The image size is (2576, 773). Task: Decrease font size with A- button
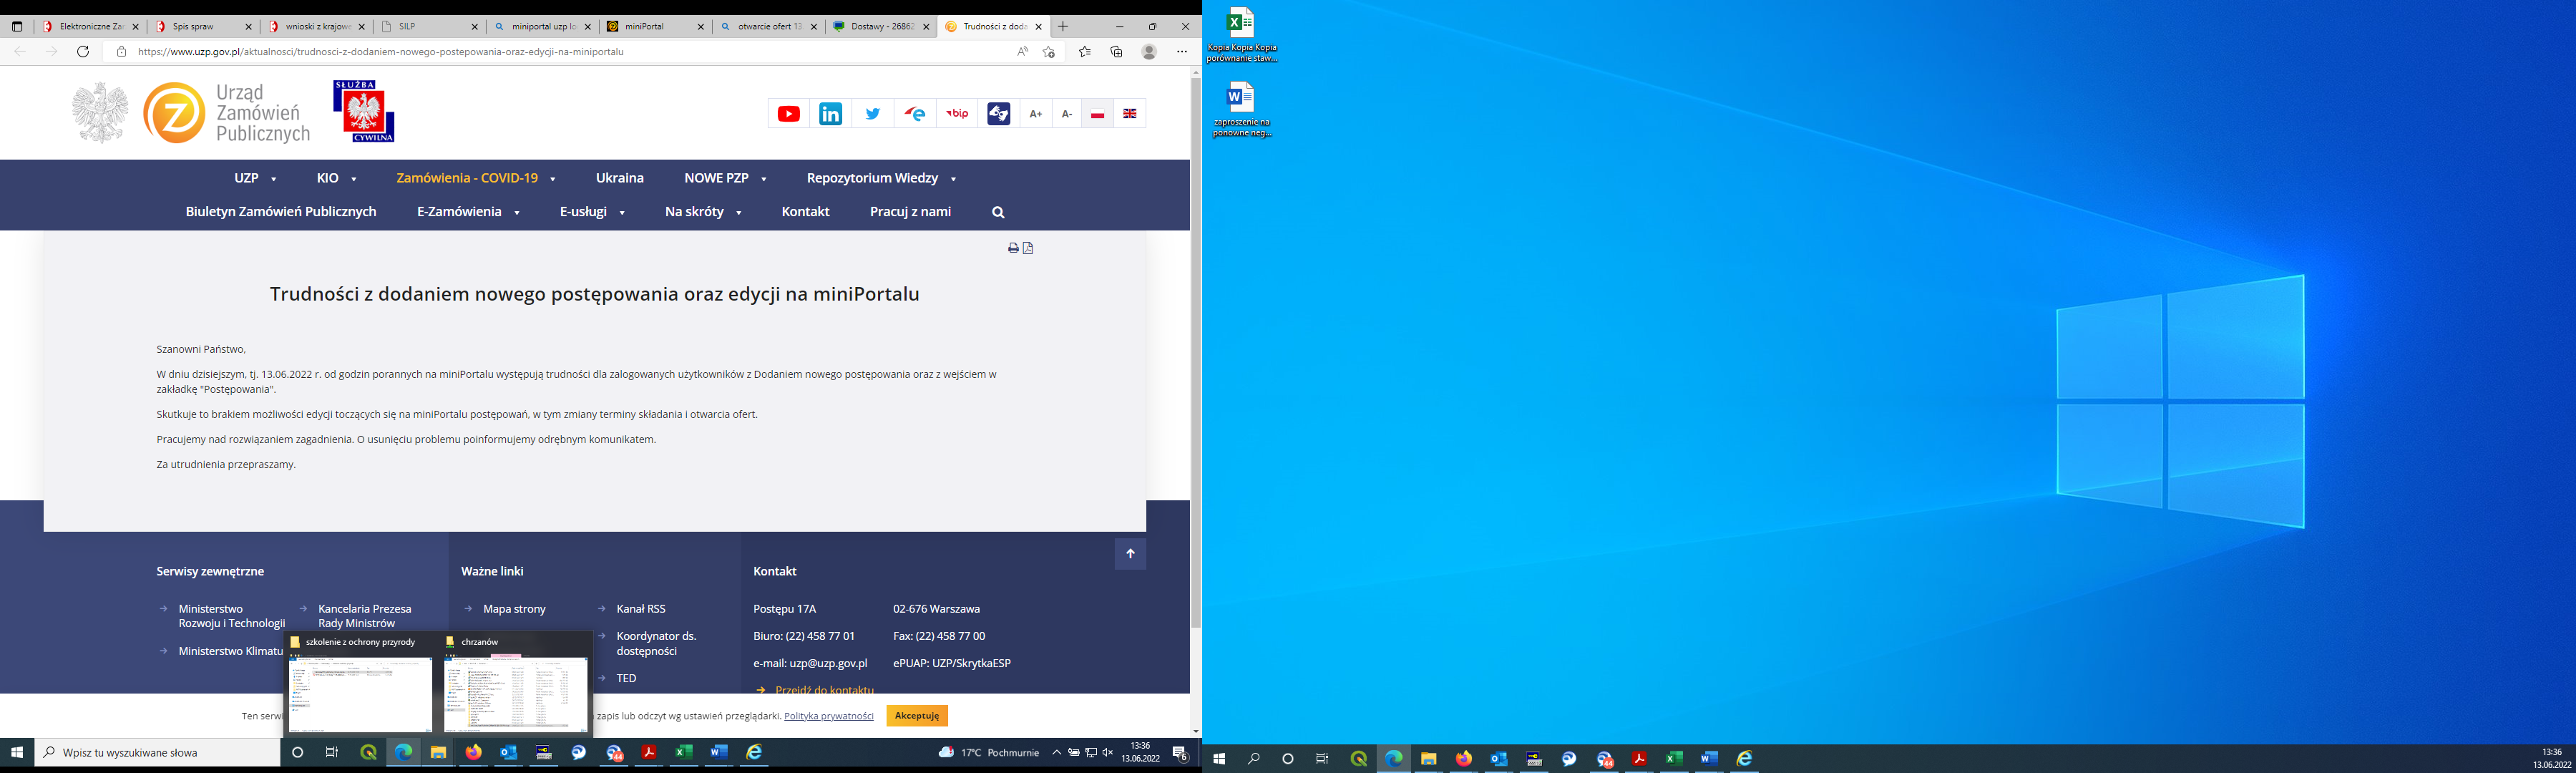pyautogui.click(x=1066, y=114)
